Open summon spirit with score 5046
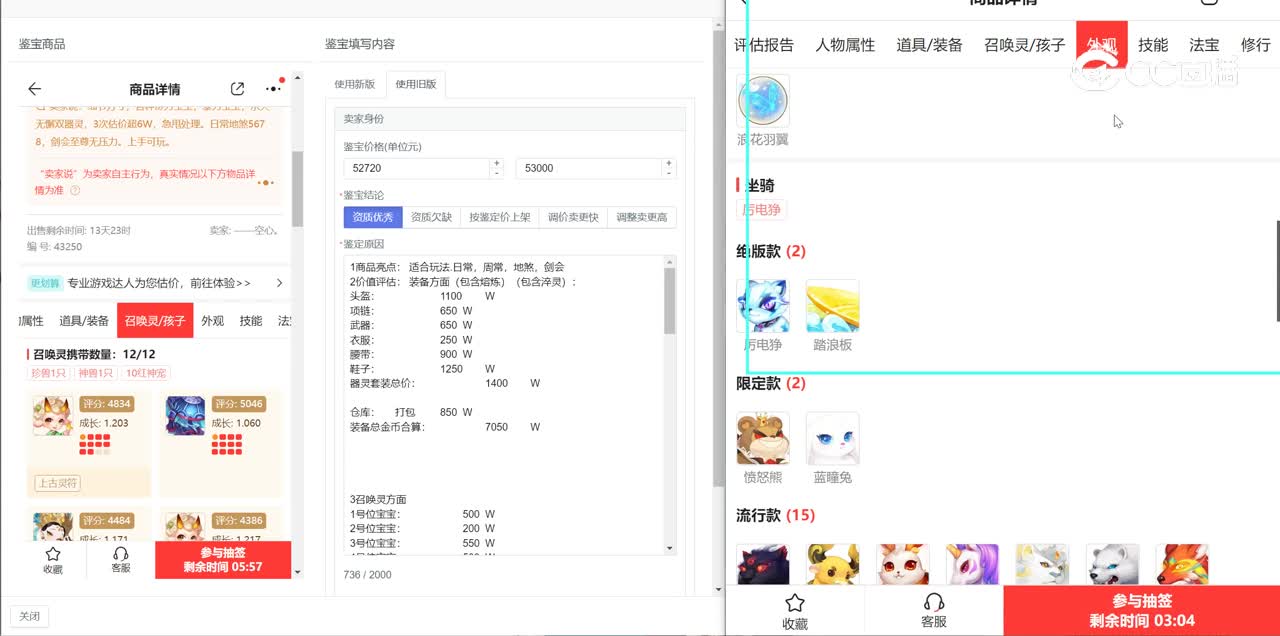 184,415
